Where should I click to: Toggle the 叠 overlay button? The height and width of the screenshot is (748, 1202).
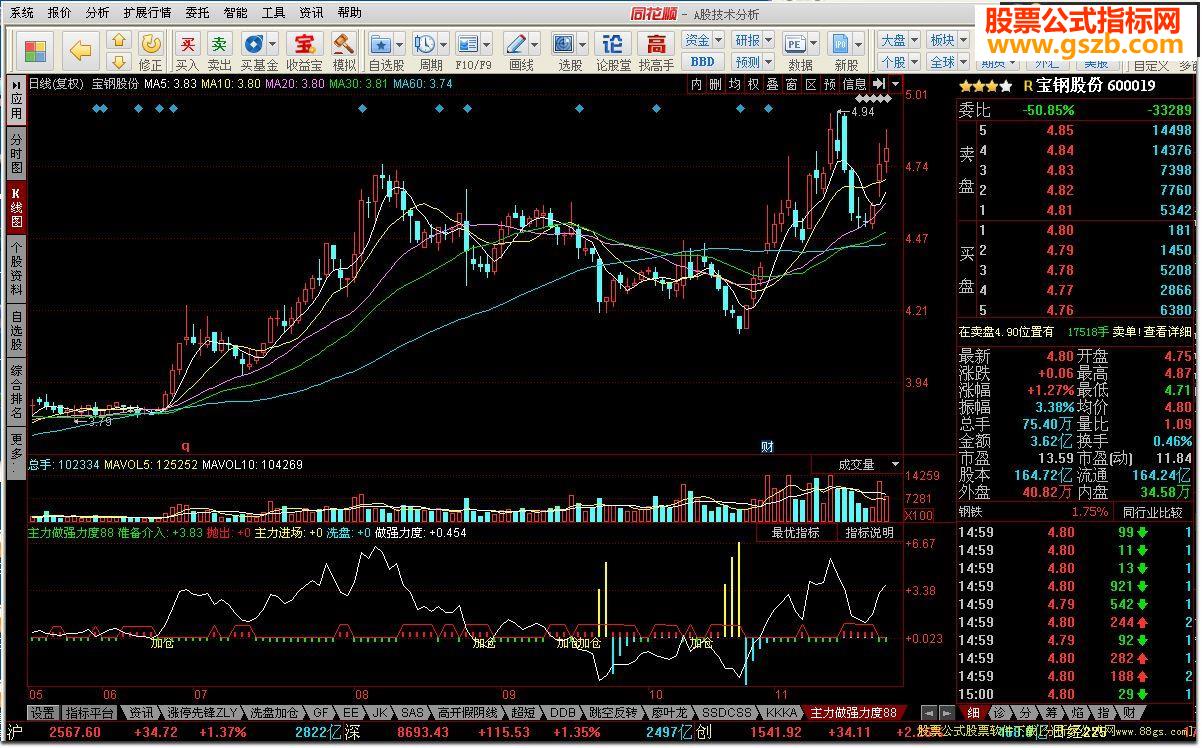(x=772, y=84)
